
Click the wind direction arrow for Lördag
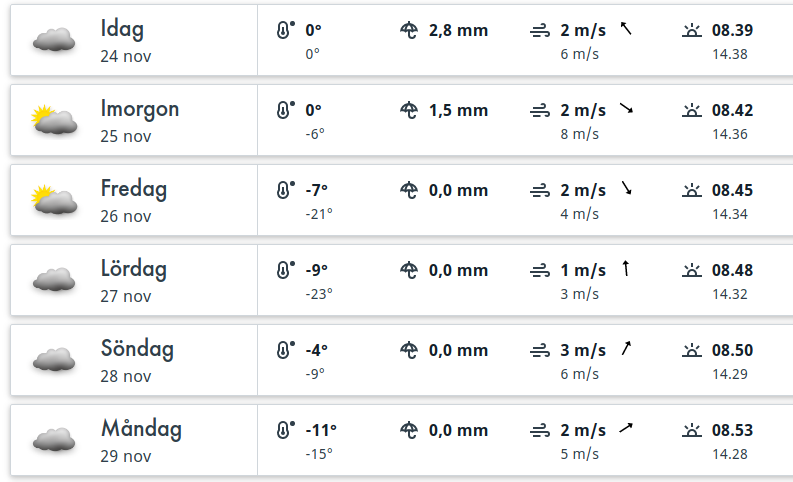tap(626, 268)
